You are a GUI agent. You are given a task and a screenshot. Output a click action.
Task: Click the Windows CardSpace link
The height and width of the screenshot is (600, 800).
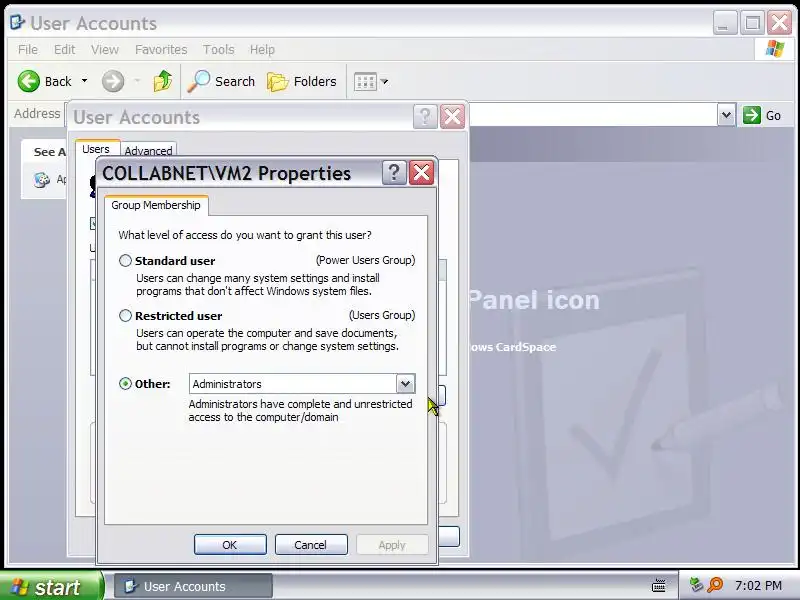click(512, 347)
